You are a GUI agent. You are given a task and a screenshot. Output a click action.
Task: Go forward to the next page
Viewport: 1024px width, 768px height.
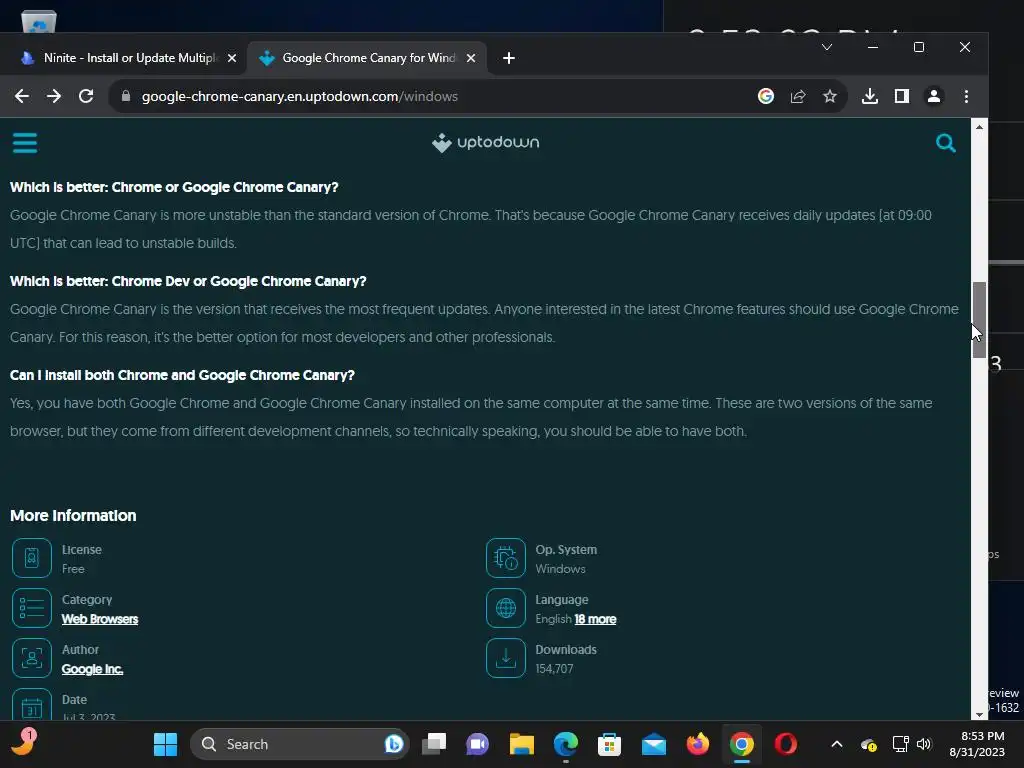point(54,96)
